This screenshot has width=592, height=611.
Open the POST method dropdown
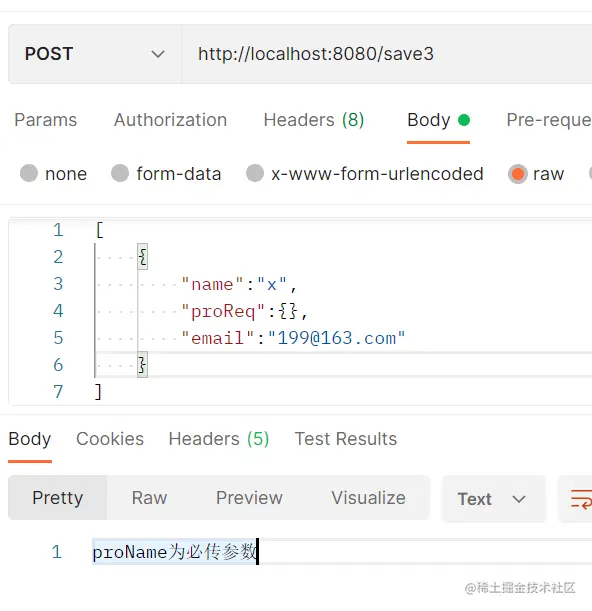pyautogui.click(x=95, y=54)
